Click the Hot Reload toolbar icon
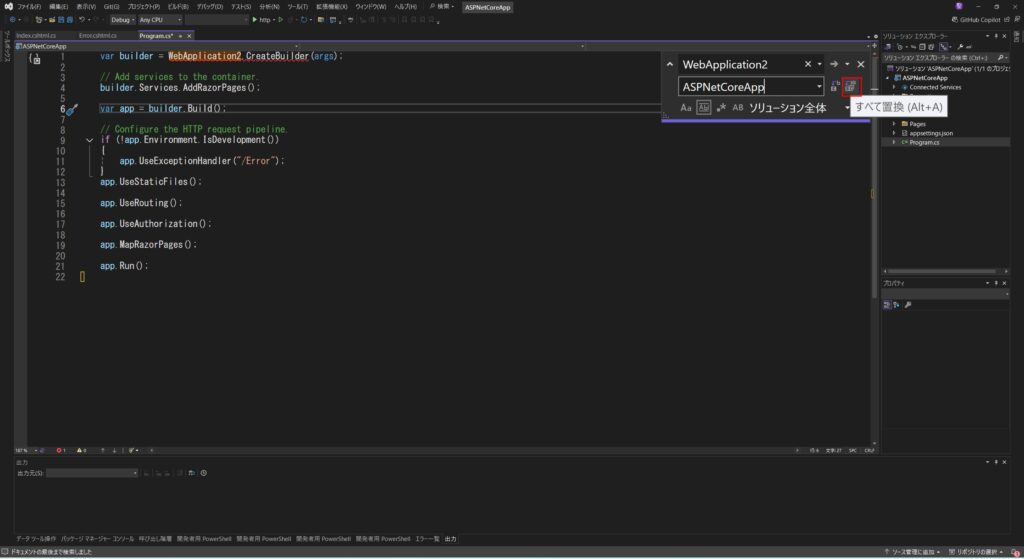The width and height of the screenshot is (1024, 559). 304,20
